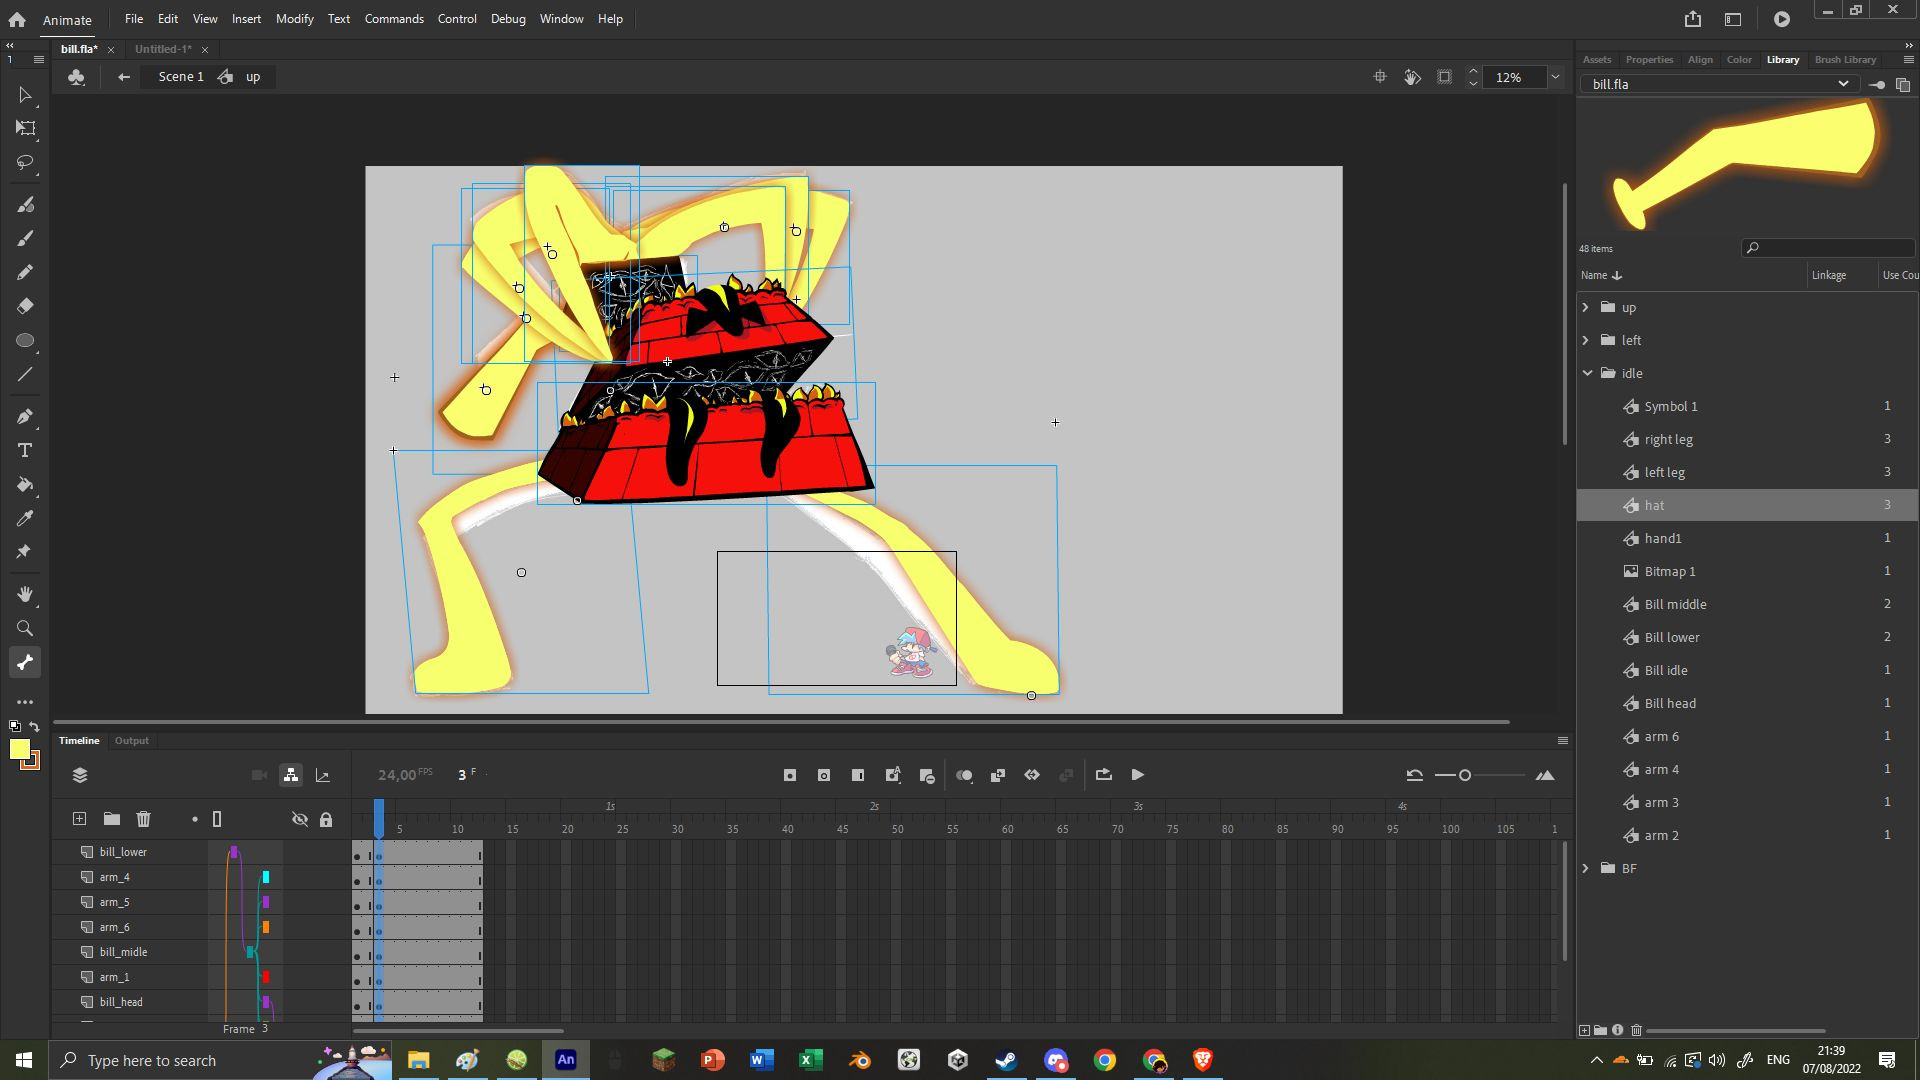Switch to the Output tab
The width and height of the screenshot is (1920, 1080).
(131, 740)
